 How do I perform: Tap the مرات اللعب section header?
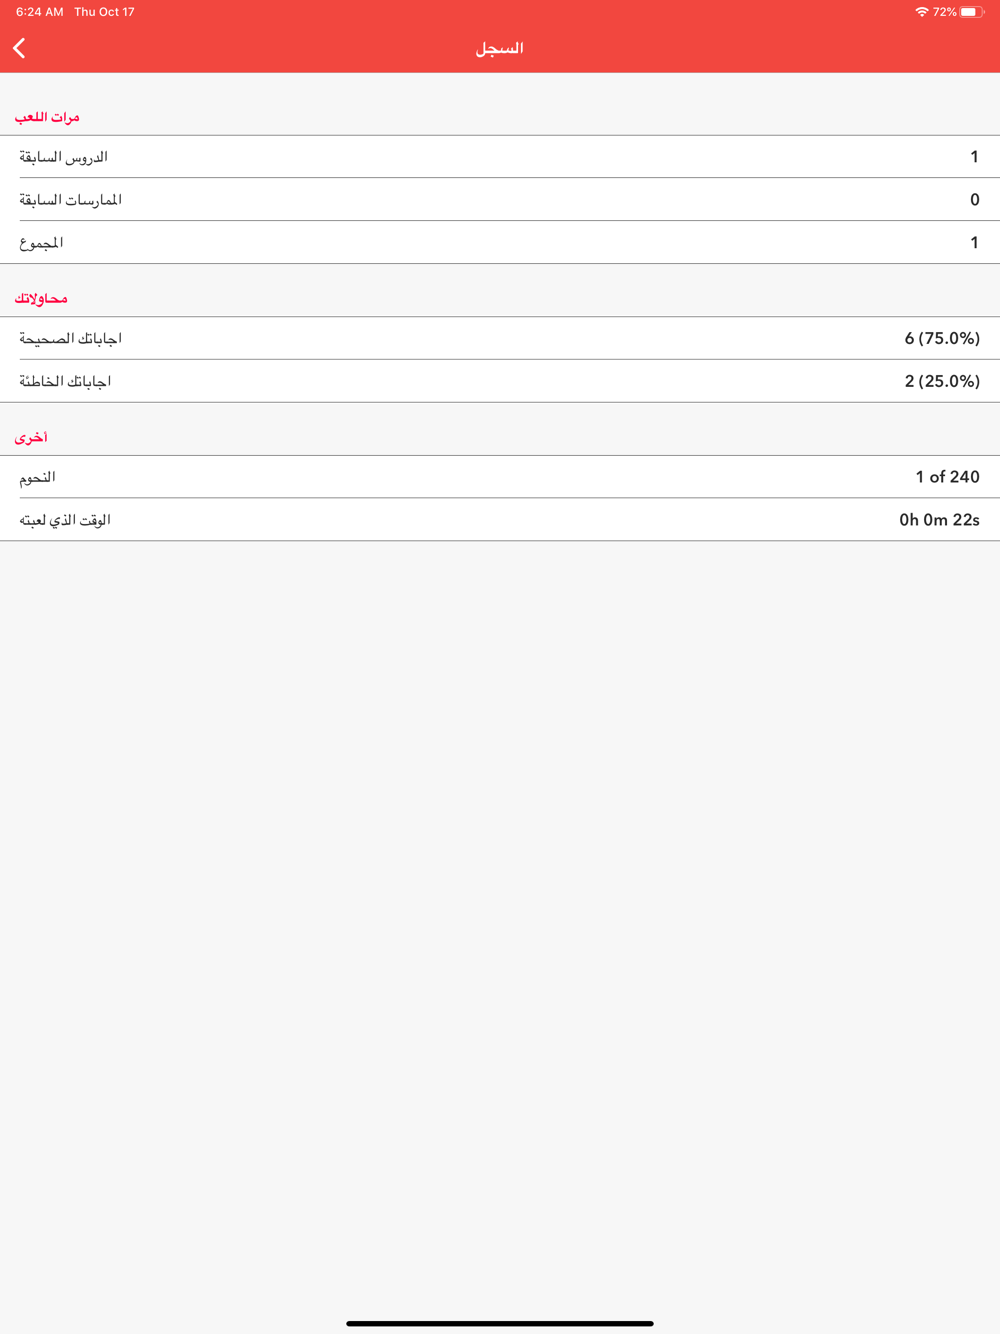click(x=47, y=117)
